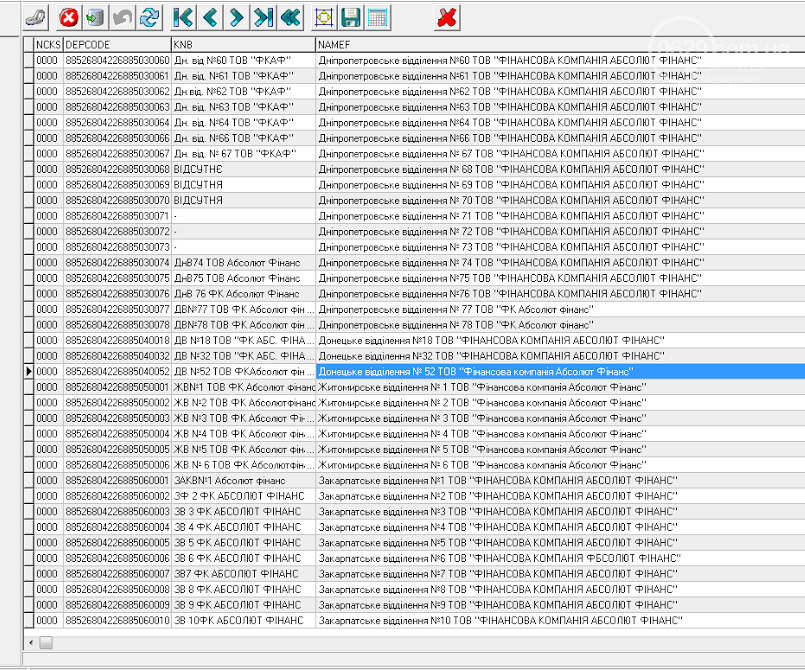This screenshot has height=670, width=805.
Task: Go to the next record arrow
Action: (x=237, y=17)
